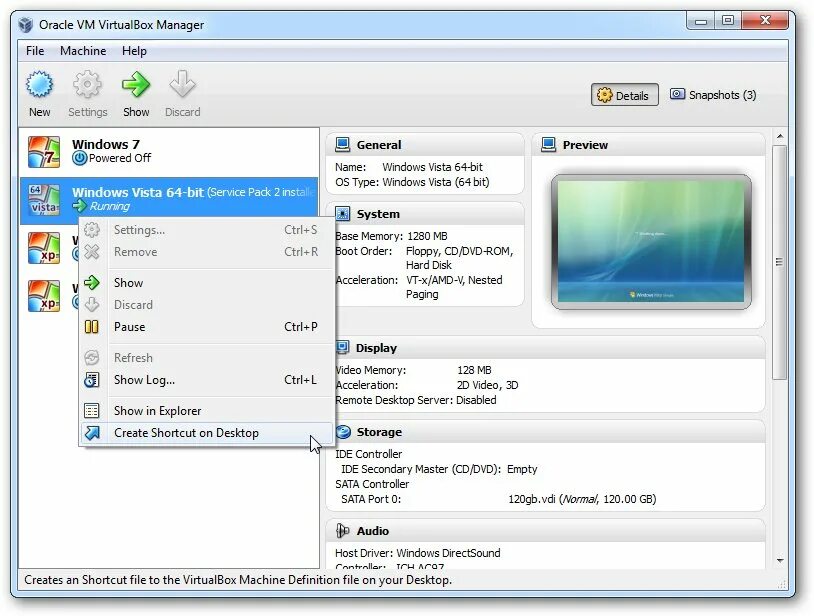Screen dimensions: 814x616
Task: Click the '120gb.vdi' storage entry text
Action: coord(582,499)
